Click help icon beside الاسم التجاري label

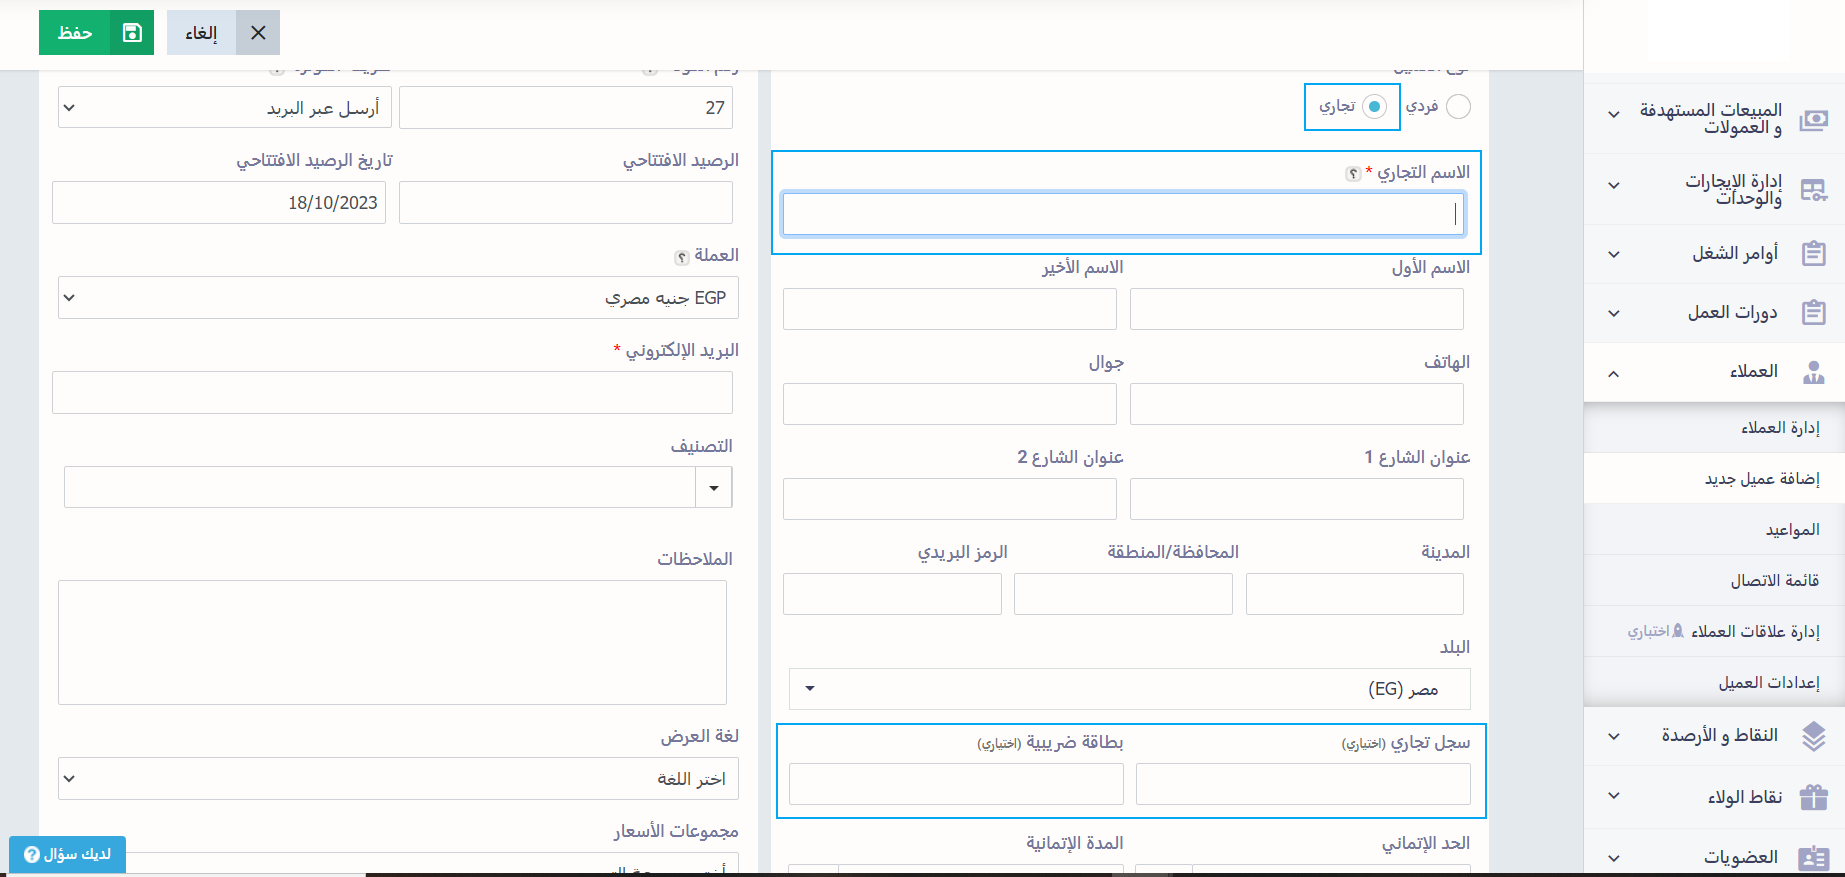[x=1352, y=174]
